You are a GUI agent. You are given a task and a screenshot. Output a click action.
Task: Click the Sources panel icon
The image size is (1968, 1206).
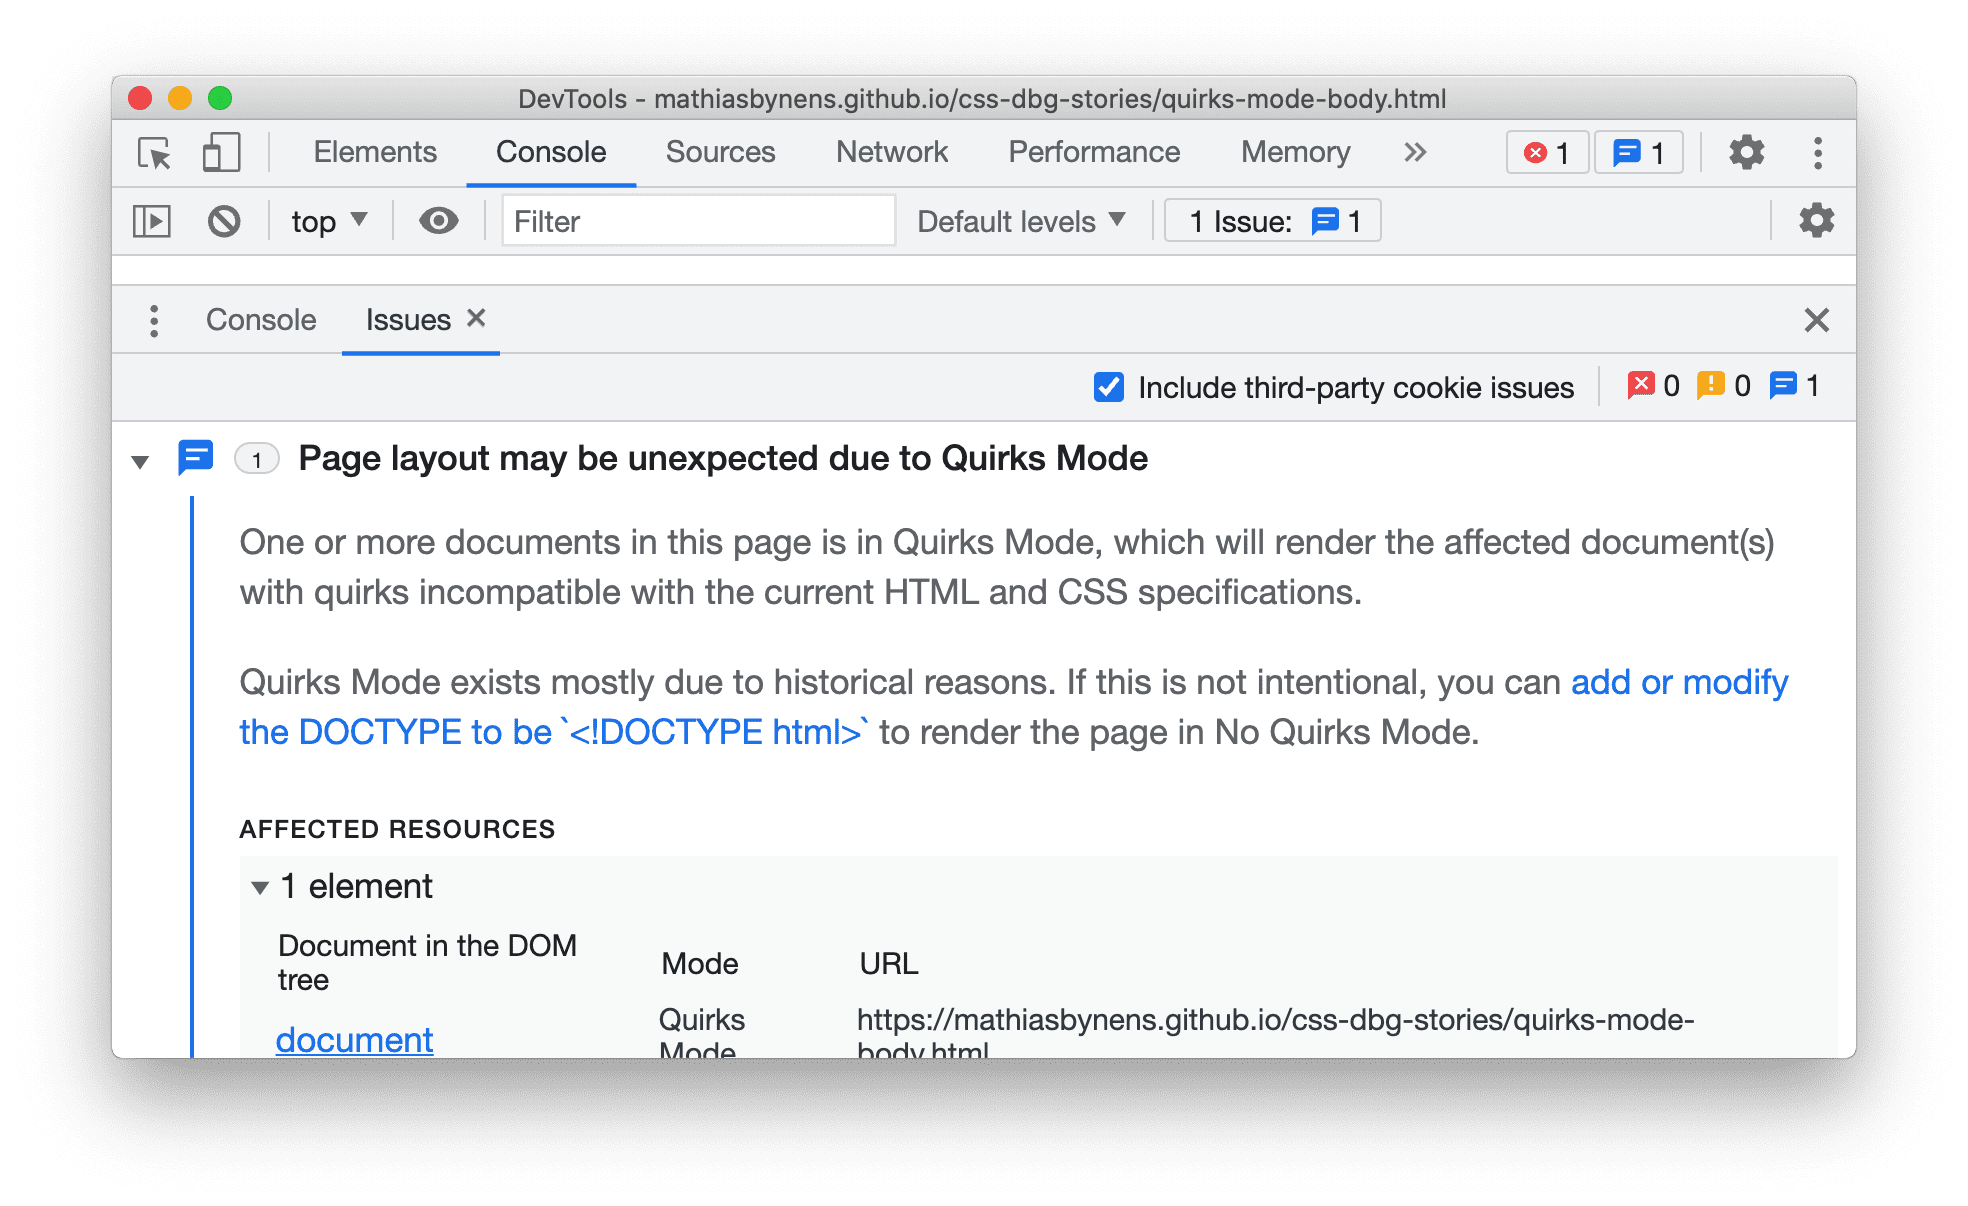(718, 152)
